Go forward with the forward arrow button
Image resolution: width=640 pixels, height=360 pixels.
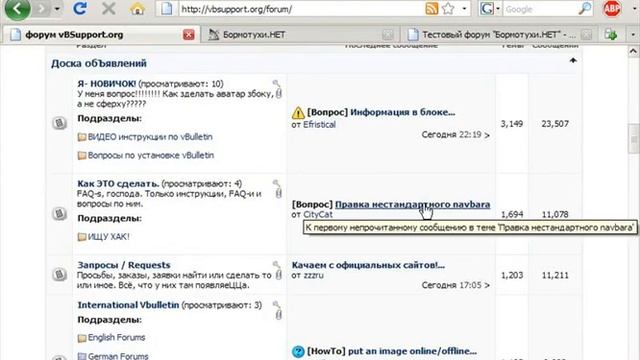click(x=42, y=9)
